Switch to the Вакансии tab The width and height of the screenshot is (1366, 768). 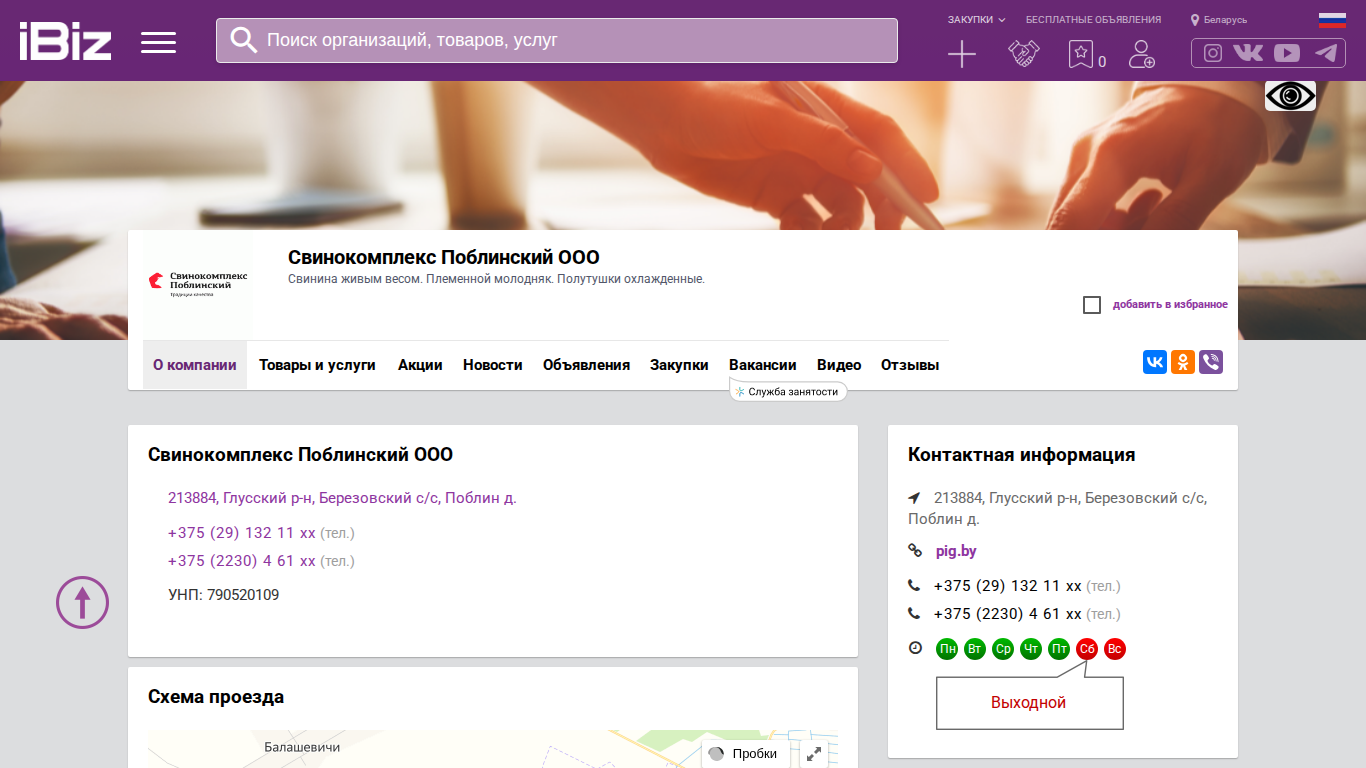click(x=763, y=365)
